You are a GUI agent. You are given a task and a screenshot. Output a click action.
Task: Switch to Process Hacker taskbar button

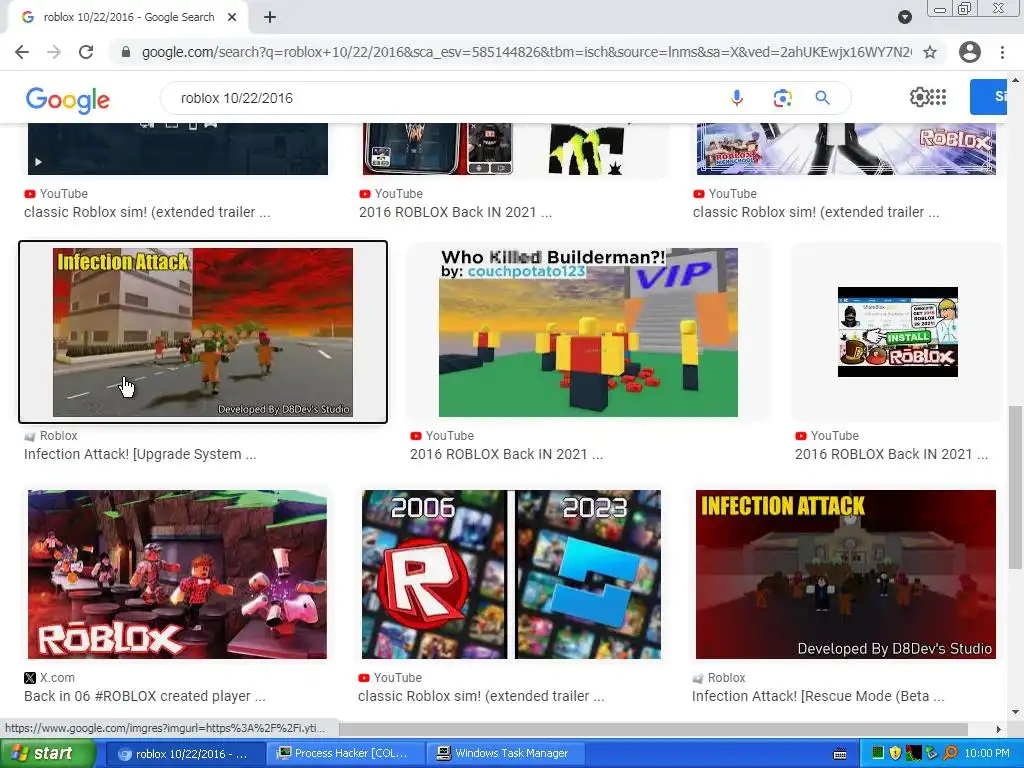344,754
